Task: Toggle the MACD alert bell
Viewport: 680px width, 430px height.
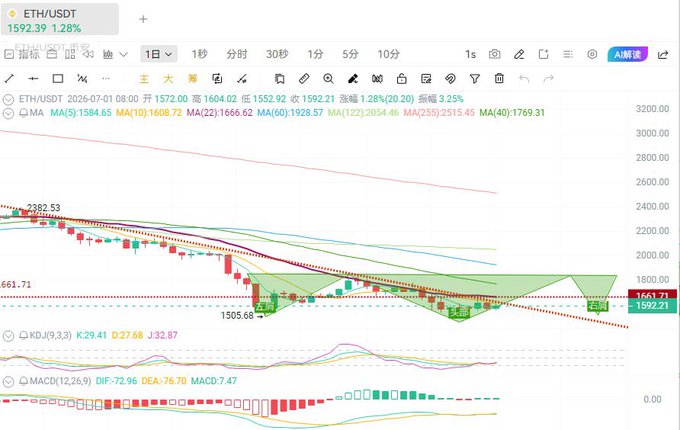Action: click(23, 381)
